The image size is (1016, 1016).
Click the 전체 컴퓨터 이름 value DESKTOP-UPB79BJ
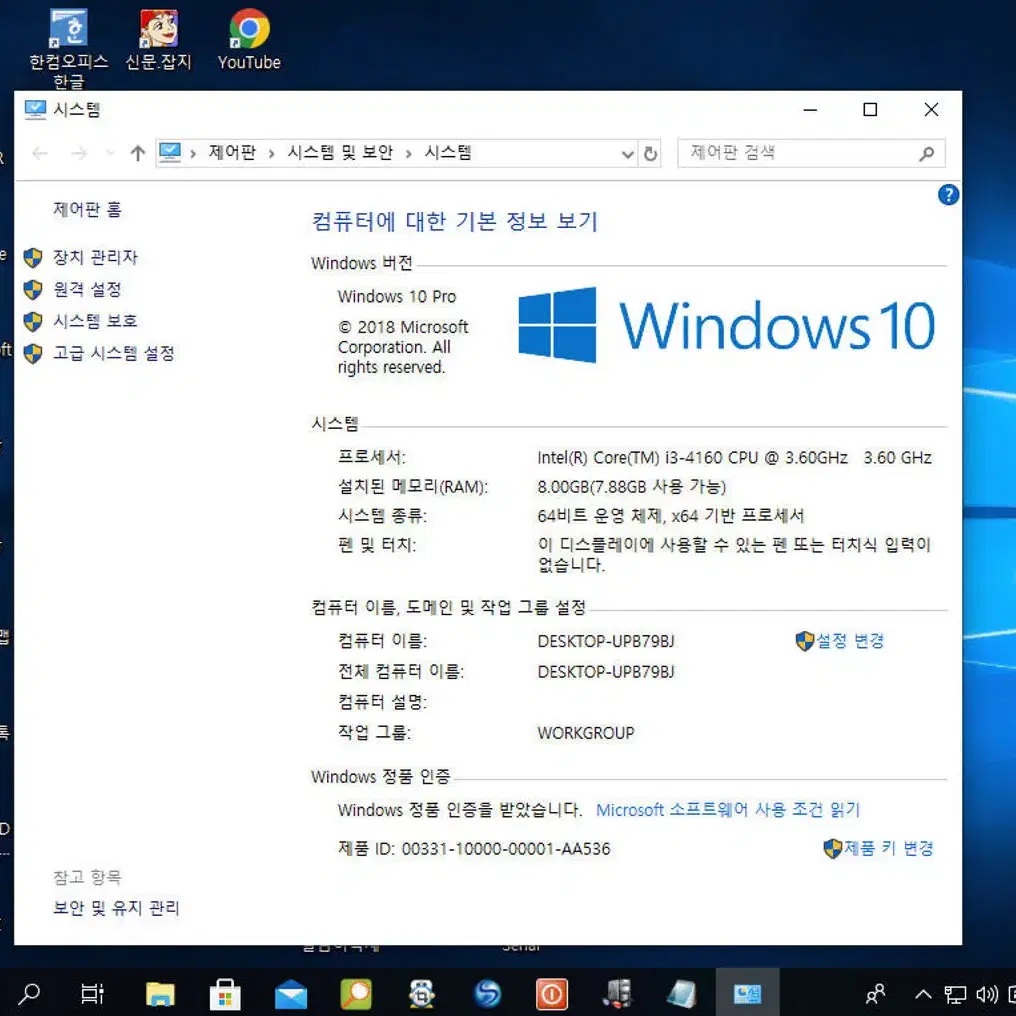(x=606, y=672)
